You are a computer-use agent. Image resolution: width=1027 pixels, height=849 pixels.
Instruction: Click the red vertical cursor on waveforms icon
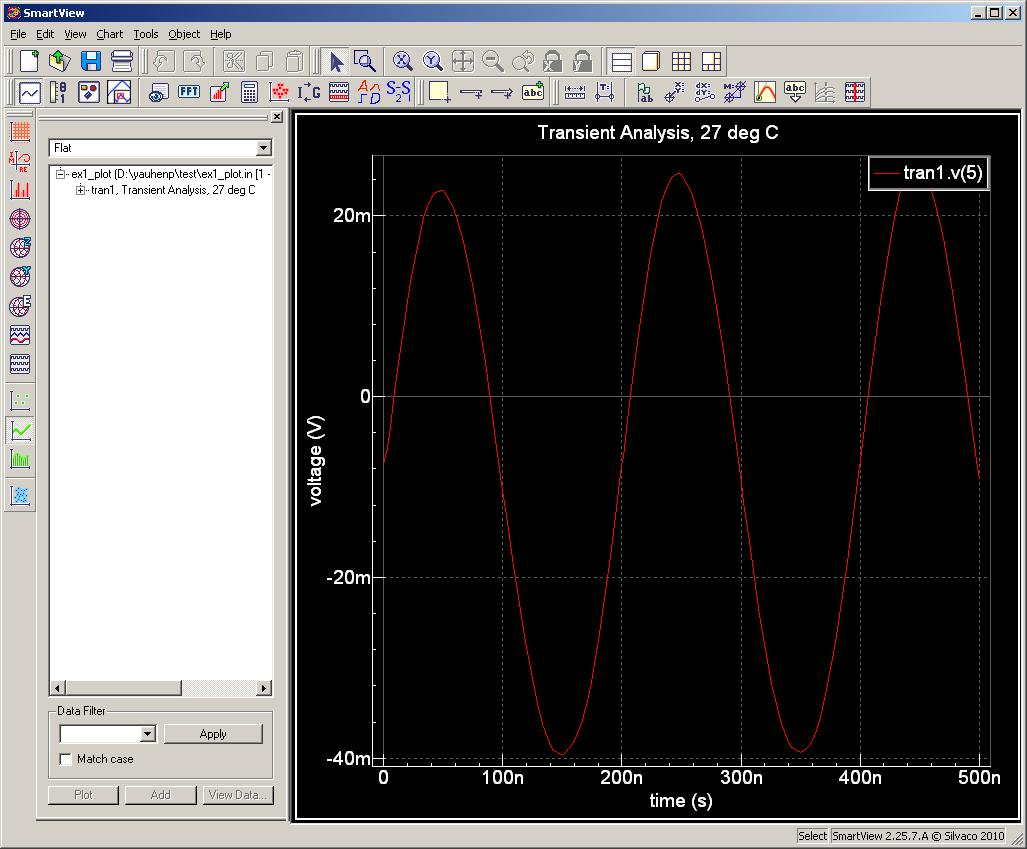coord(855,92)
